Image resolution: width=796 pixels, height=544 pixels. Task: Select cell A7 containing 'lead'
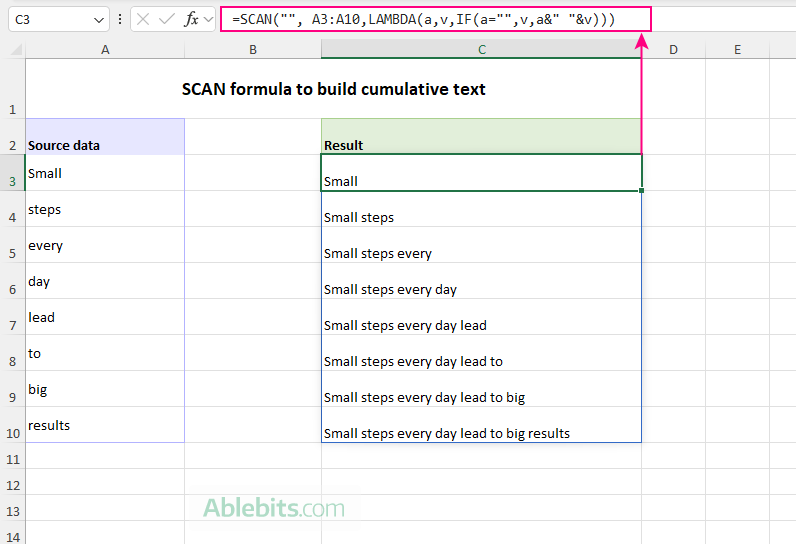(105, 317)
